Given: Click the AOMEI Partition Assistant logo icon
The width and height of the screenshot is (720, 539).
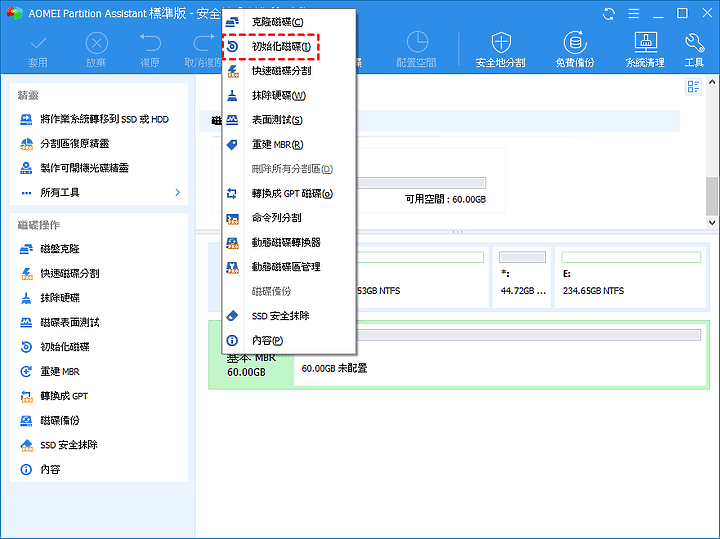Looking at the screenshot, I should click(x=15, y=13).
